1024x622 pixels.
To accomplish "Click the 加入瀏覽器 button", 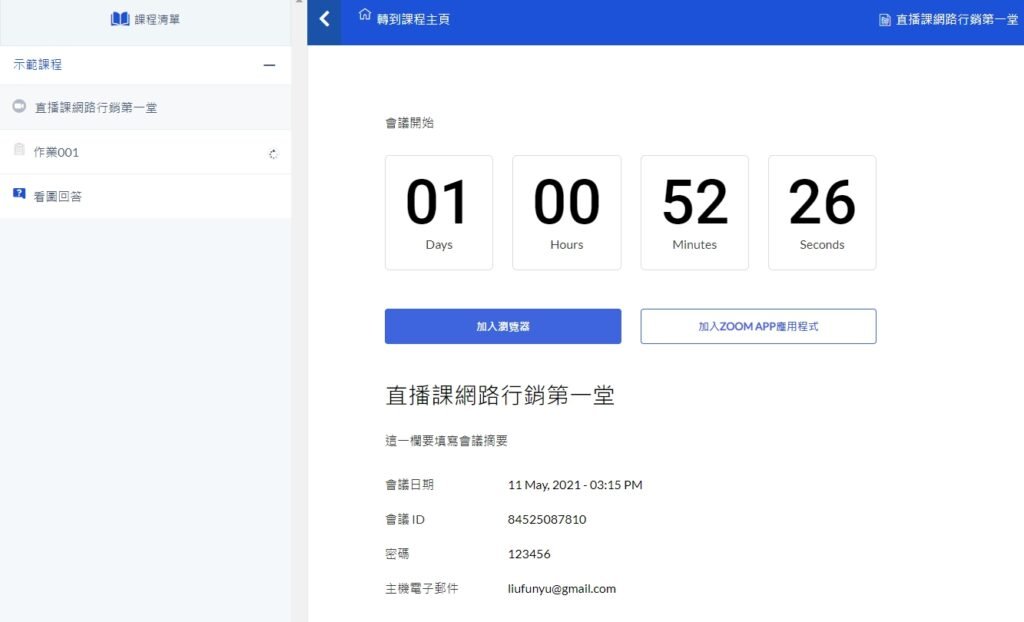I will (503, 326).
